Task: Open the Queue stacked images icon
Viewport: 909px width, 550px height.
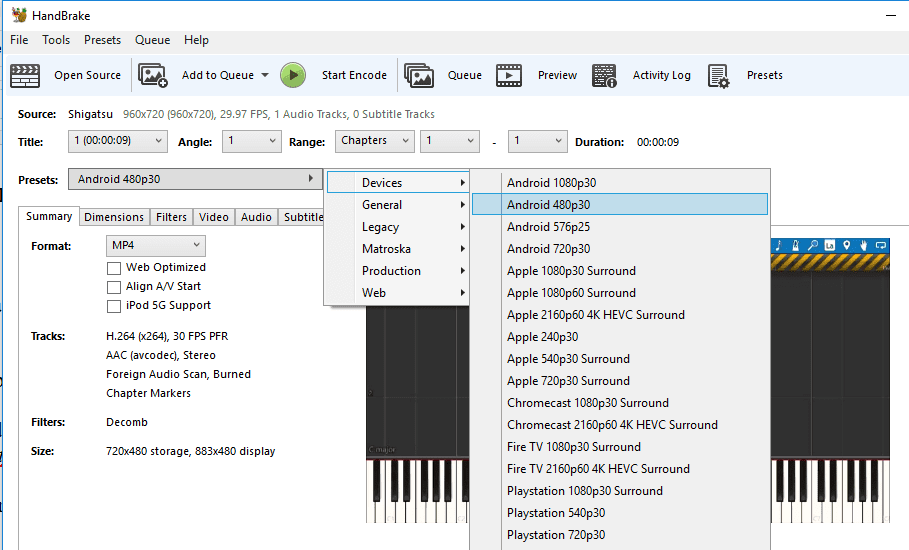Action: point(419,75)
